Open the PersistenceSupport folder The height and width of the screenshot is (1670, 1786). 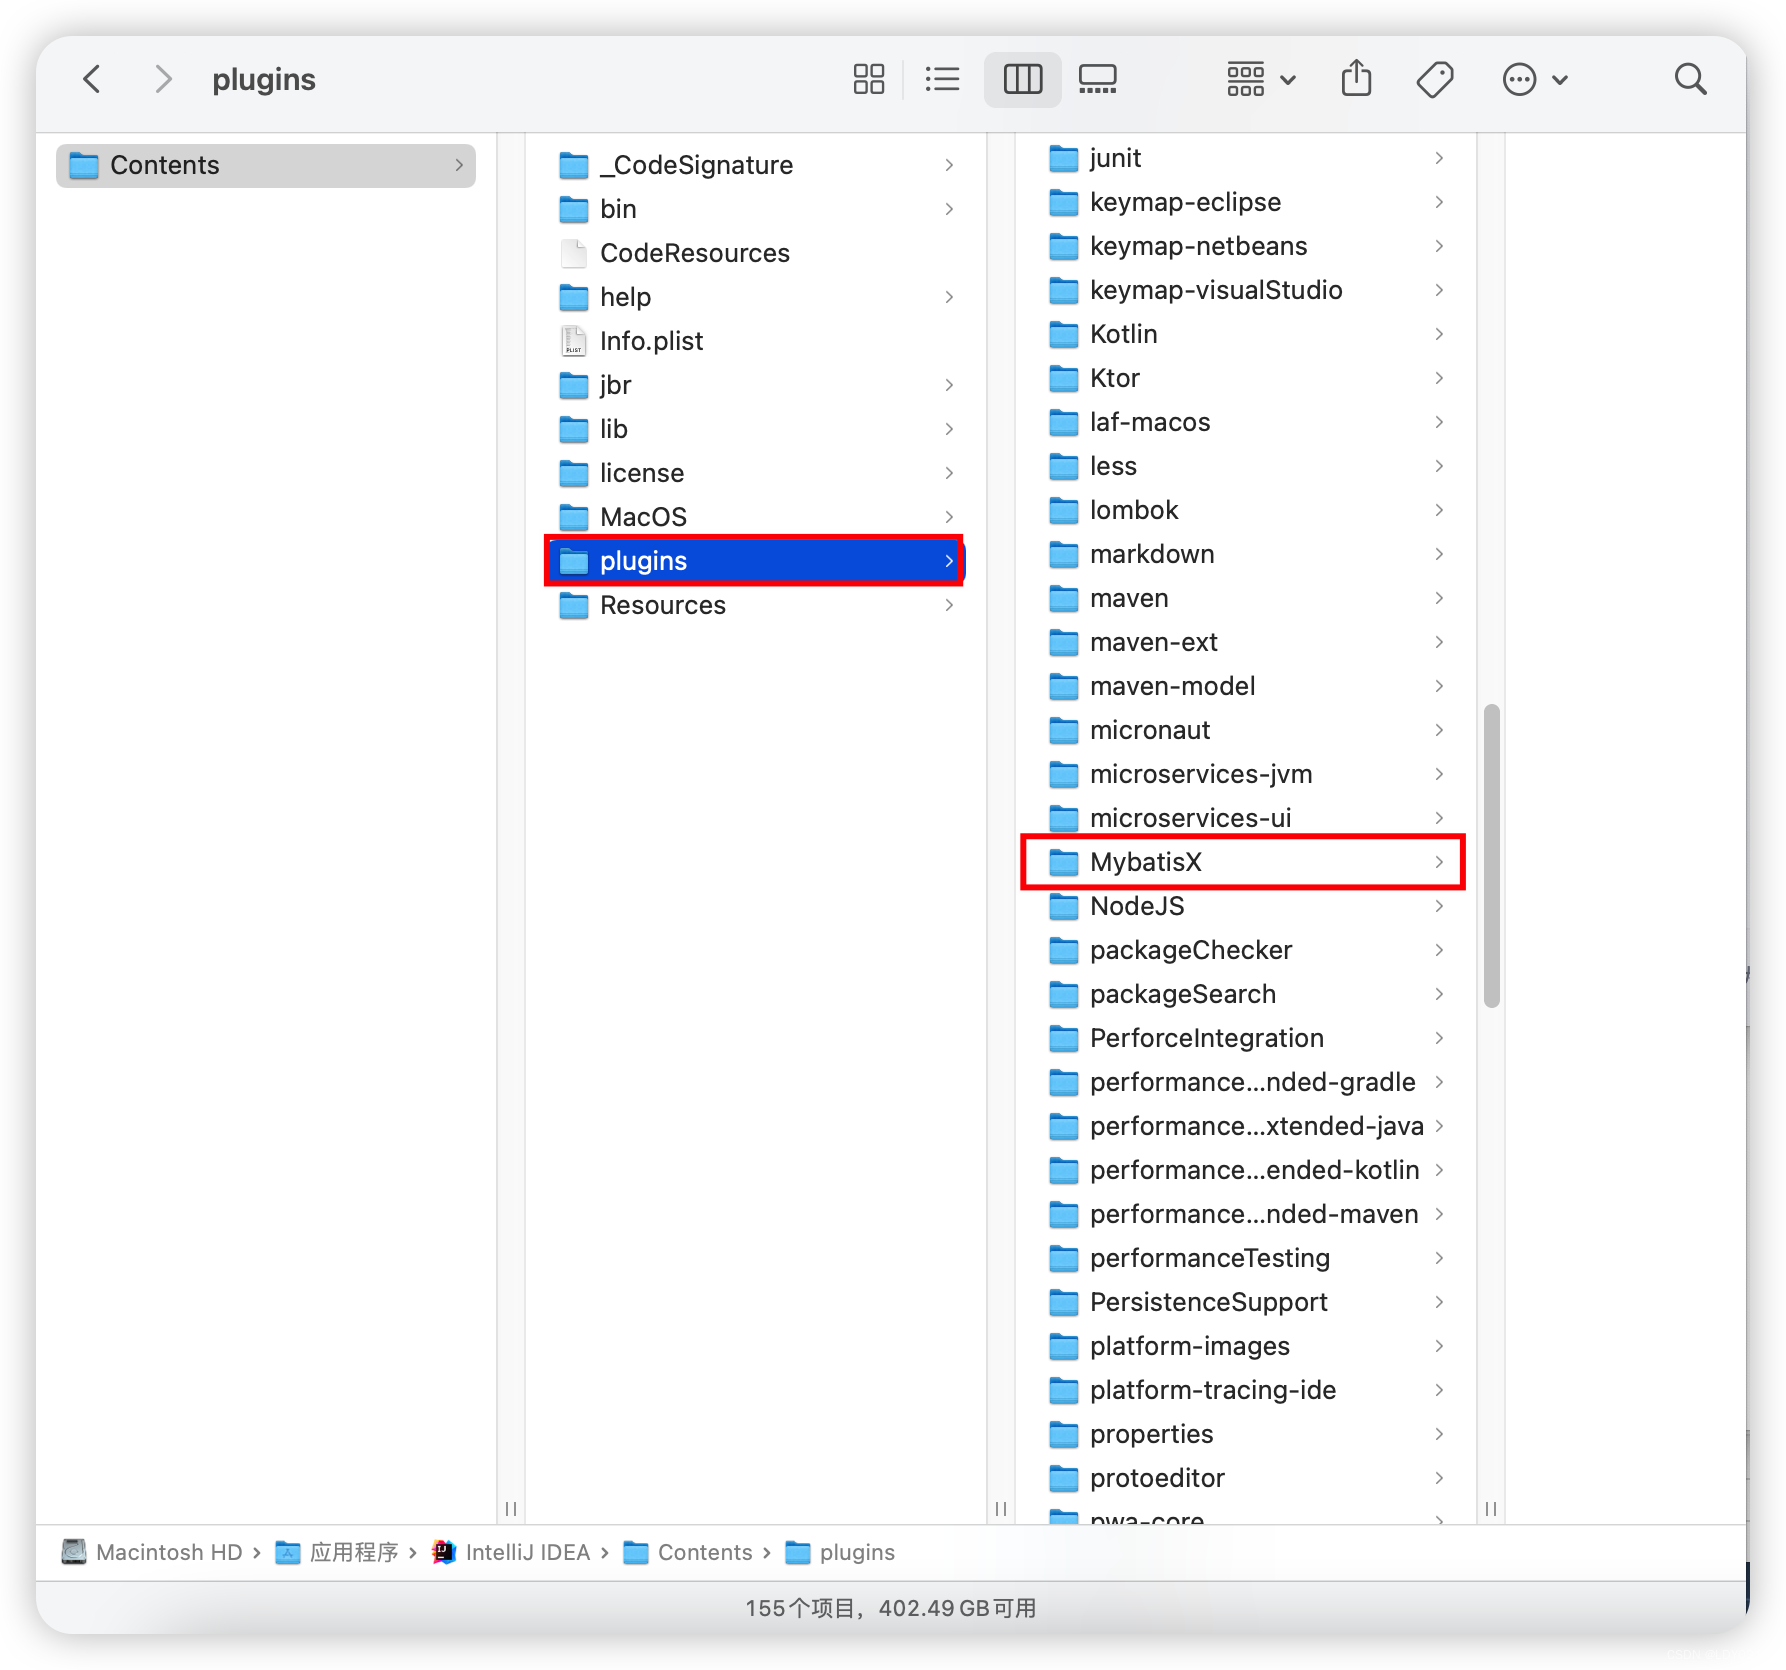pos(1246,1302)
